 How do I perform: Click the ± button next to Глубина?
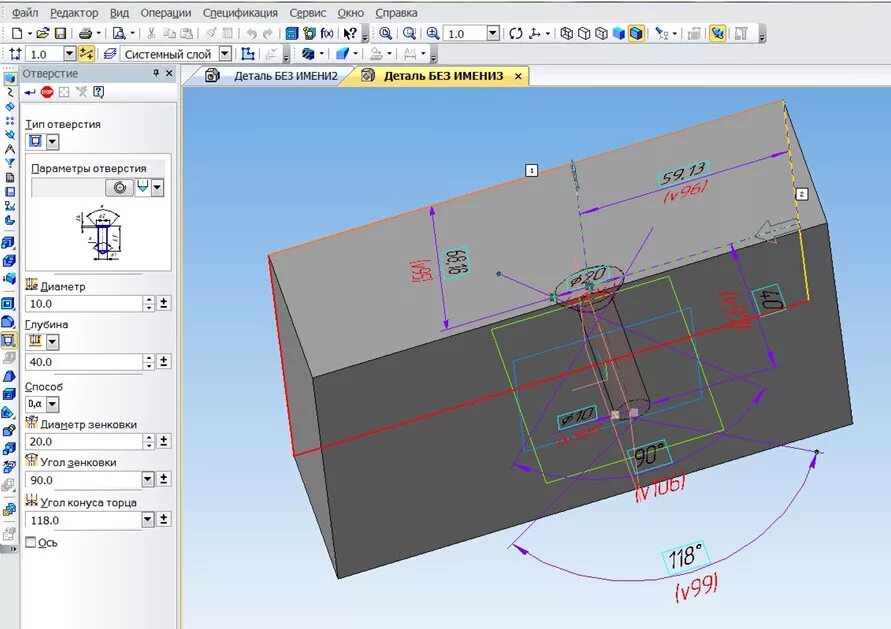point(164,361)
